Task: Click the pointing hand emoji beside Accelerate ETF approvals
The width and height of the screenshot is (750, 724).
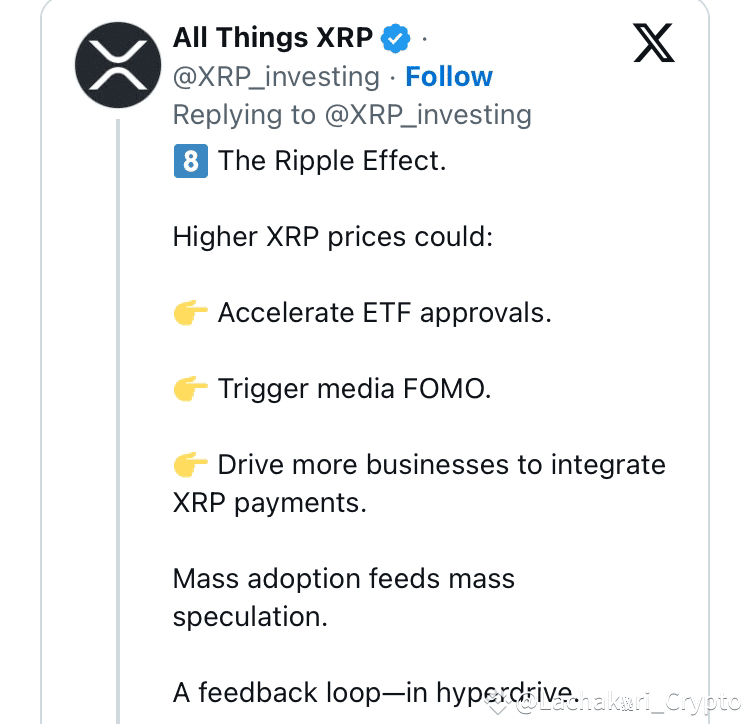Action: tap(190, 313)
